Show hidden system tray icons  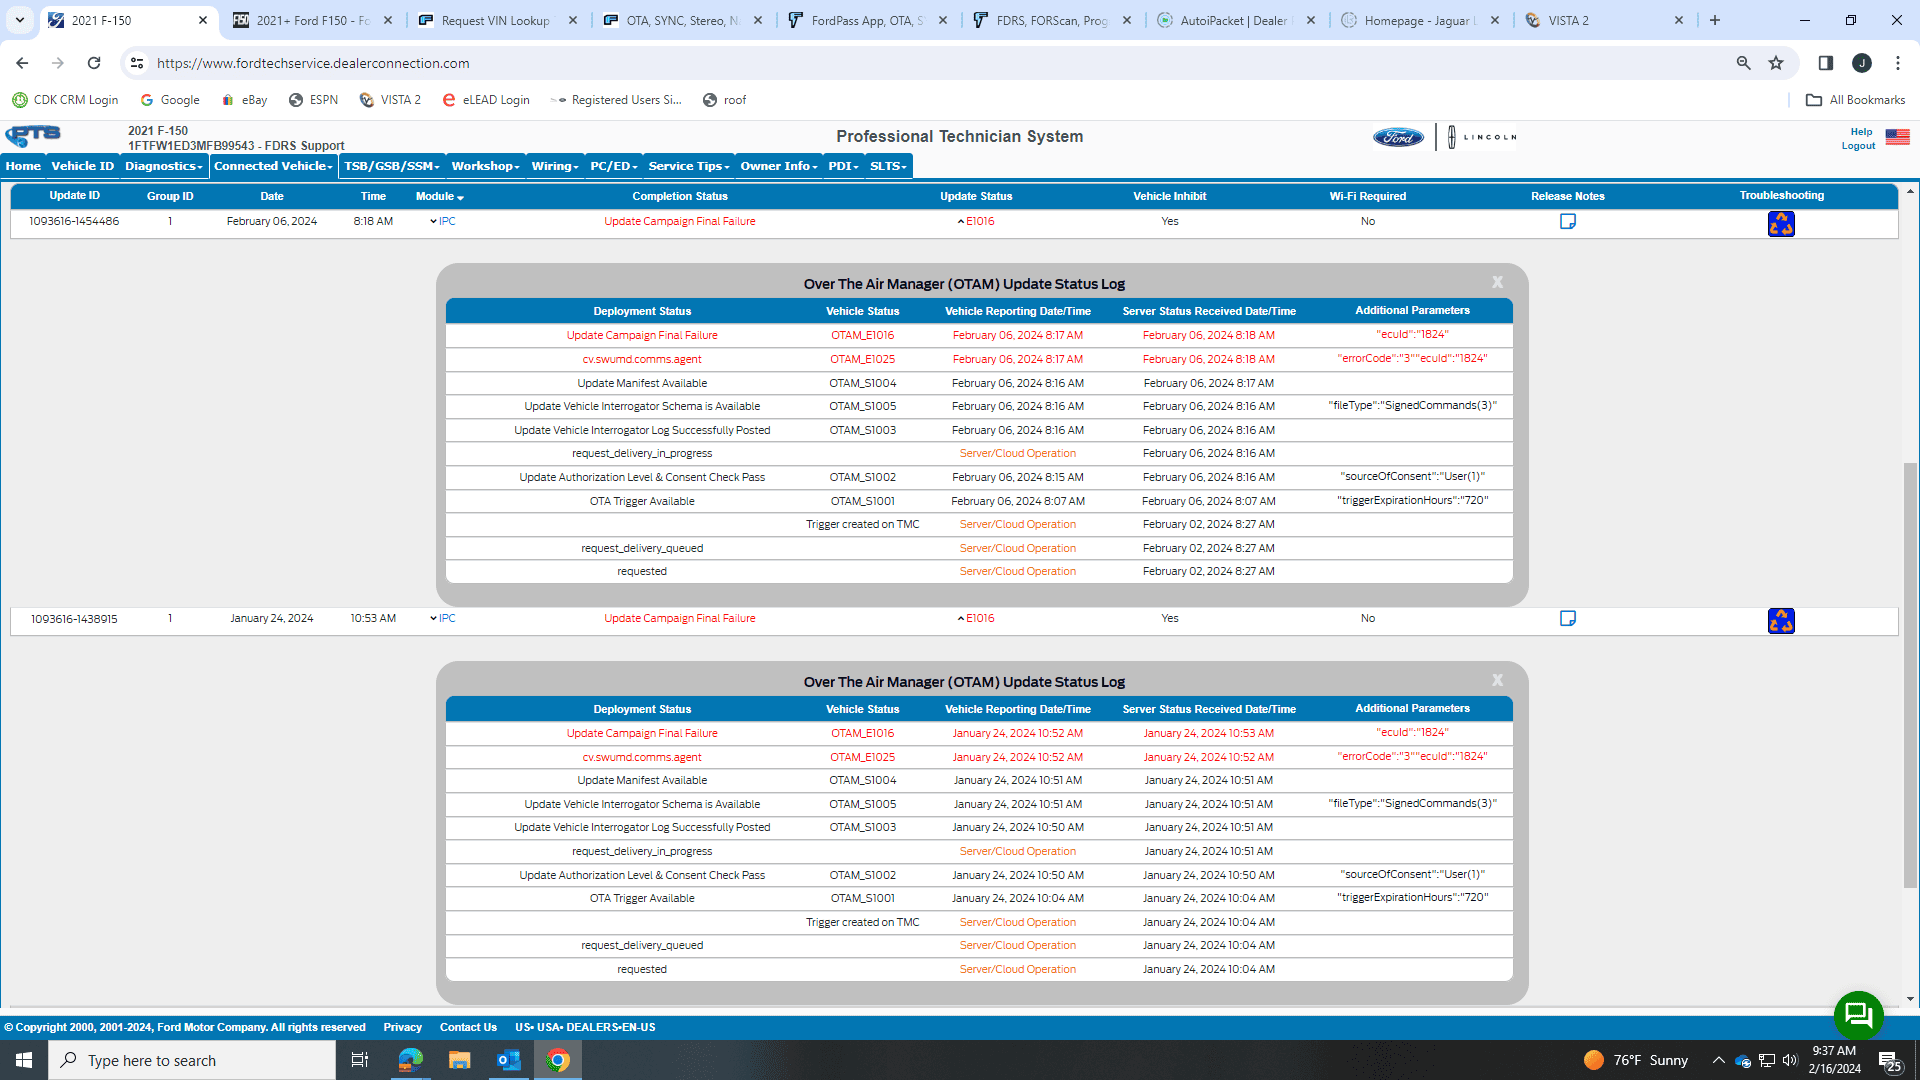pos(1718,1060)
